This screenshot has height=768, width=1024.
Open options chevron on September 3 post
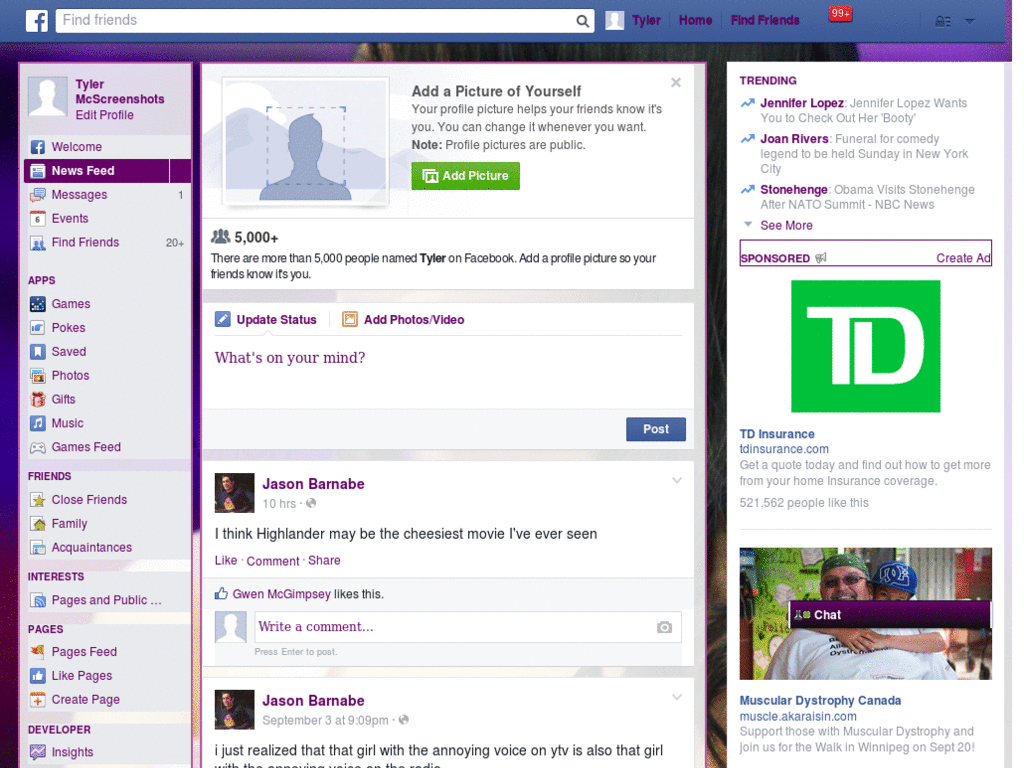[x=677, y=697]
